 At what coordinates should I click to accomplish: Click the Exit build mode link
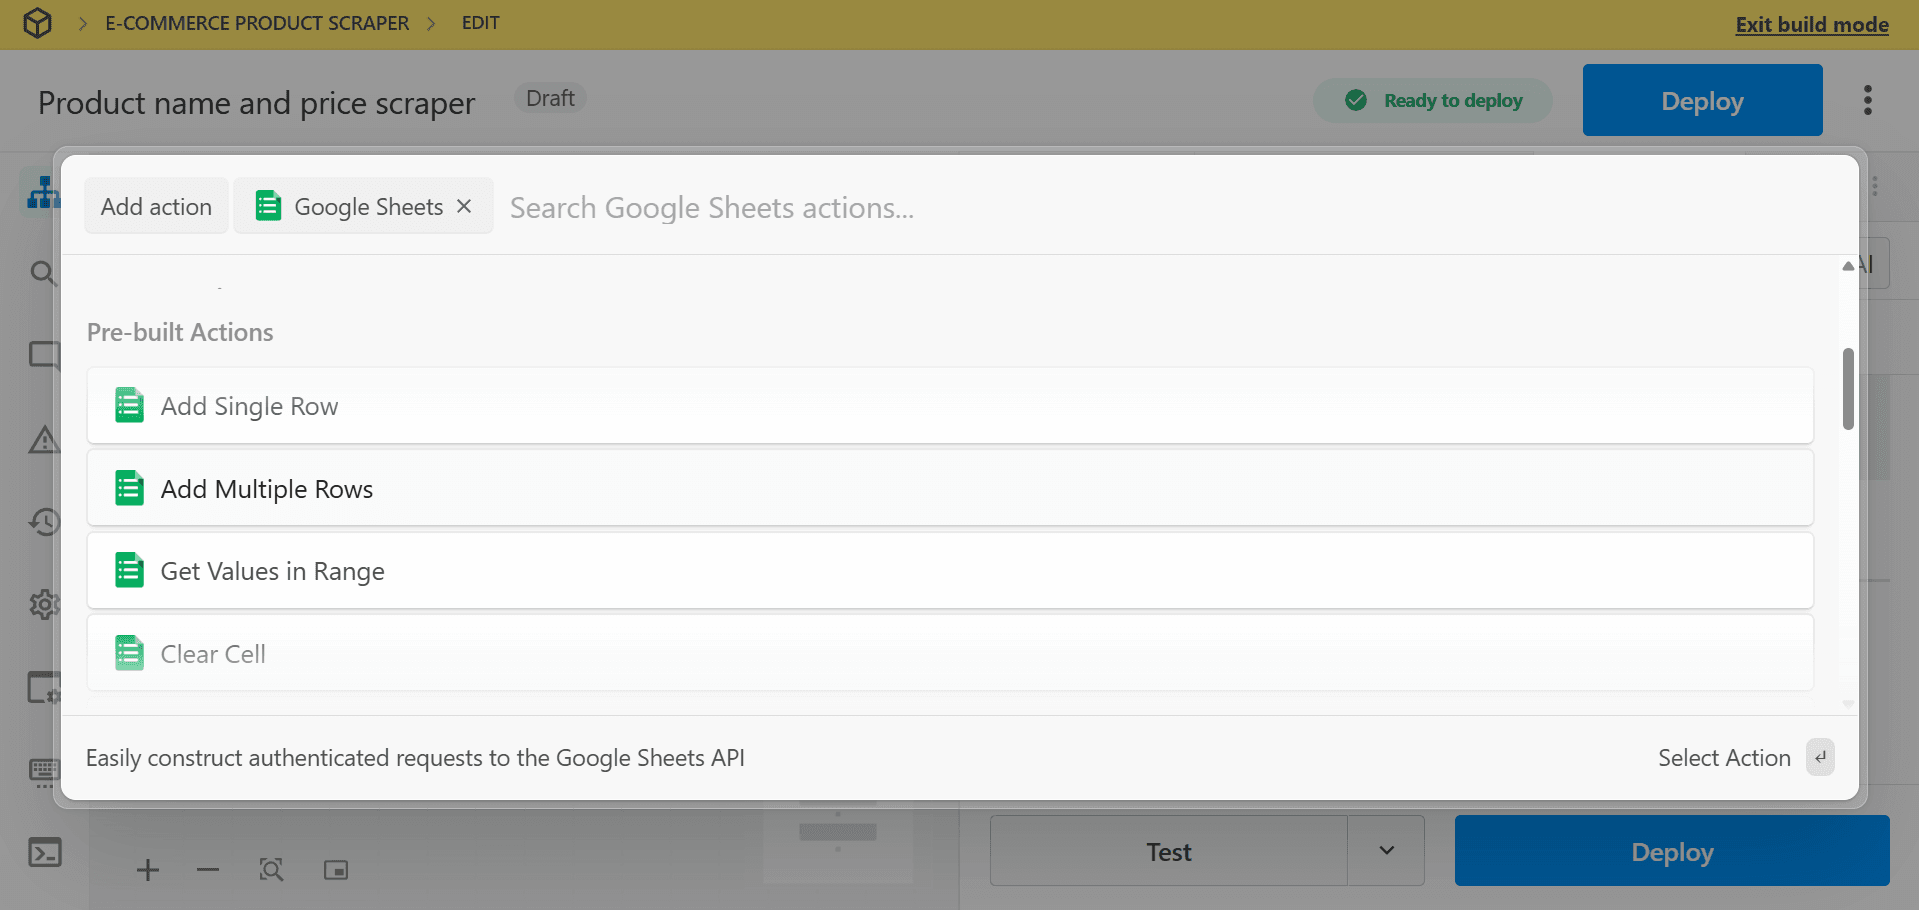point(1812,24)
